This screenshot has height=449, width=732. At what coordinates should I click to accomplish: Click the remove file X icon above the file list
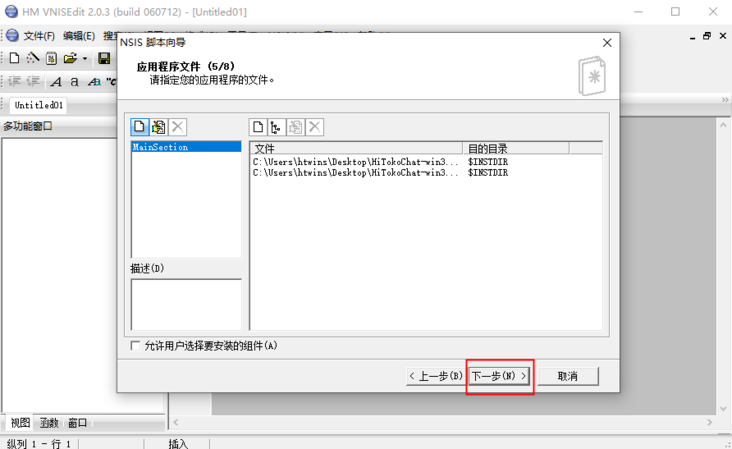click(x=315, y=126)
